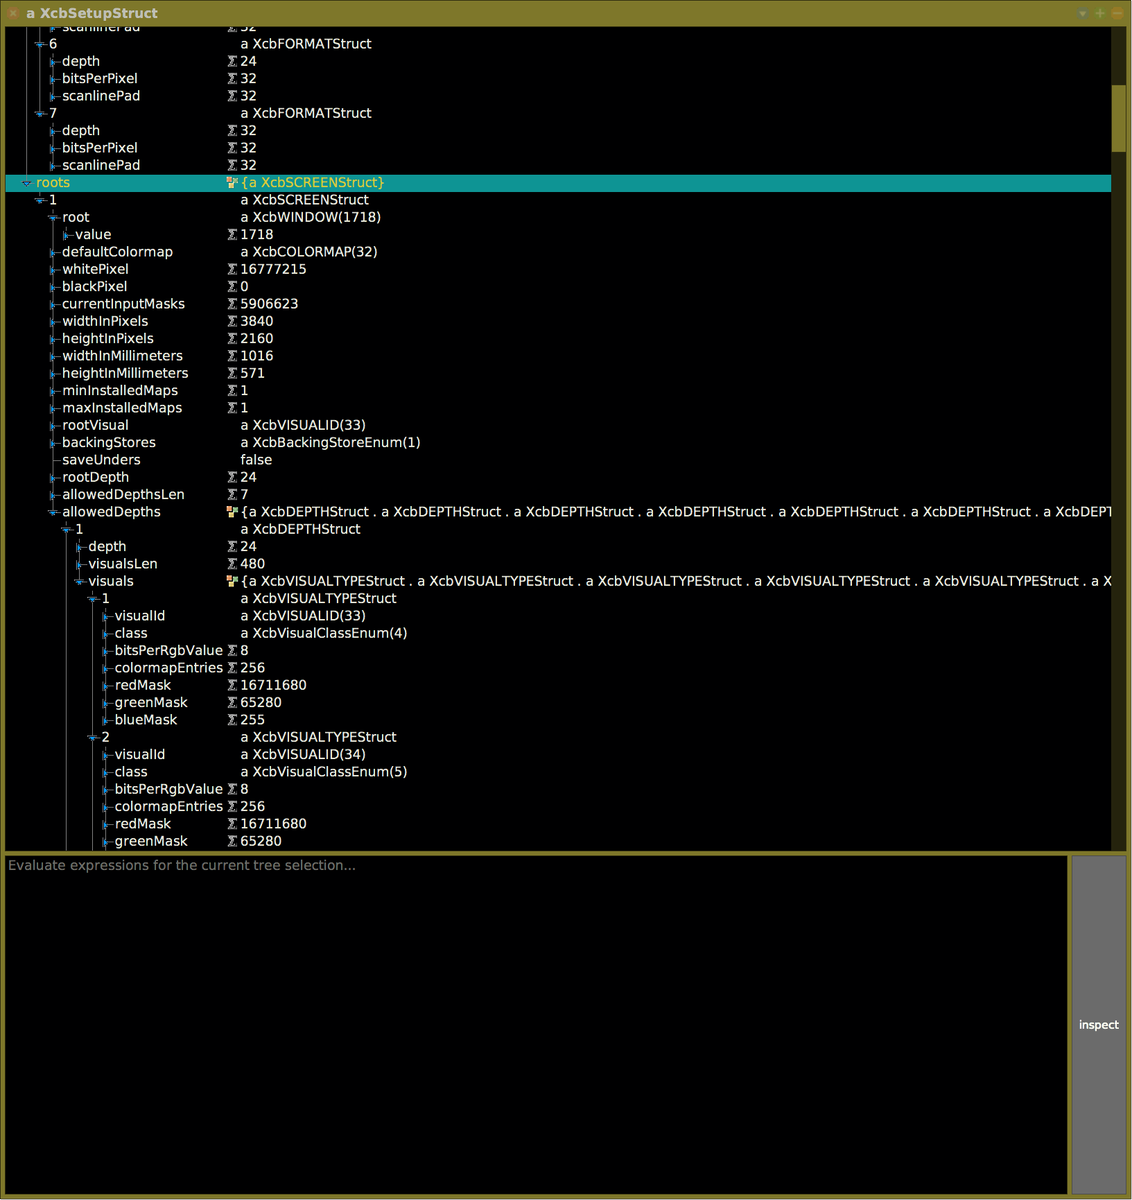Collapse the visuals node
The height and width of the screenshot is (1200, 1132).
tap(80, 581)
